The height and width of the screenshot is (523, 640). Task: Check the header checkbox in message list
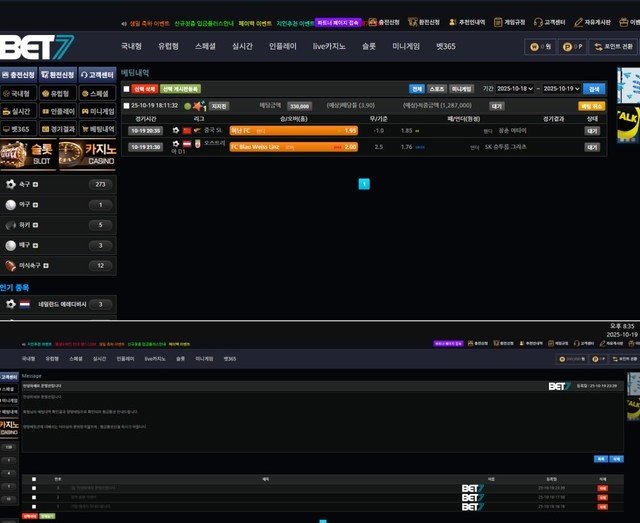[34, 479]
